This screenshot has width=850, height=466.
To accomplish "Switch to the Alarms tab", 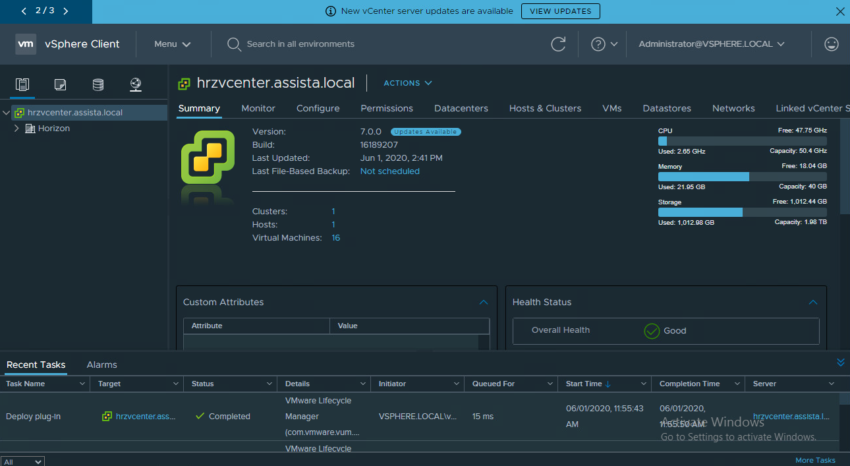I will pyautogui.click(x=102, y=365).
